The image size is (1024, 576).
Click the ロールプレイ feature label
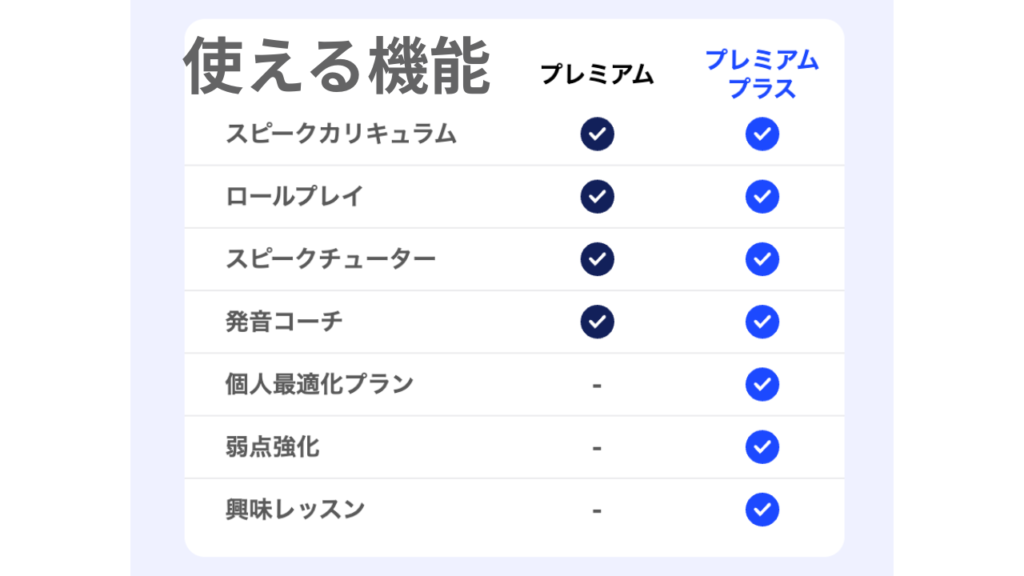(x=294, y=197)
